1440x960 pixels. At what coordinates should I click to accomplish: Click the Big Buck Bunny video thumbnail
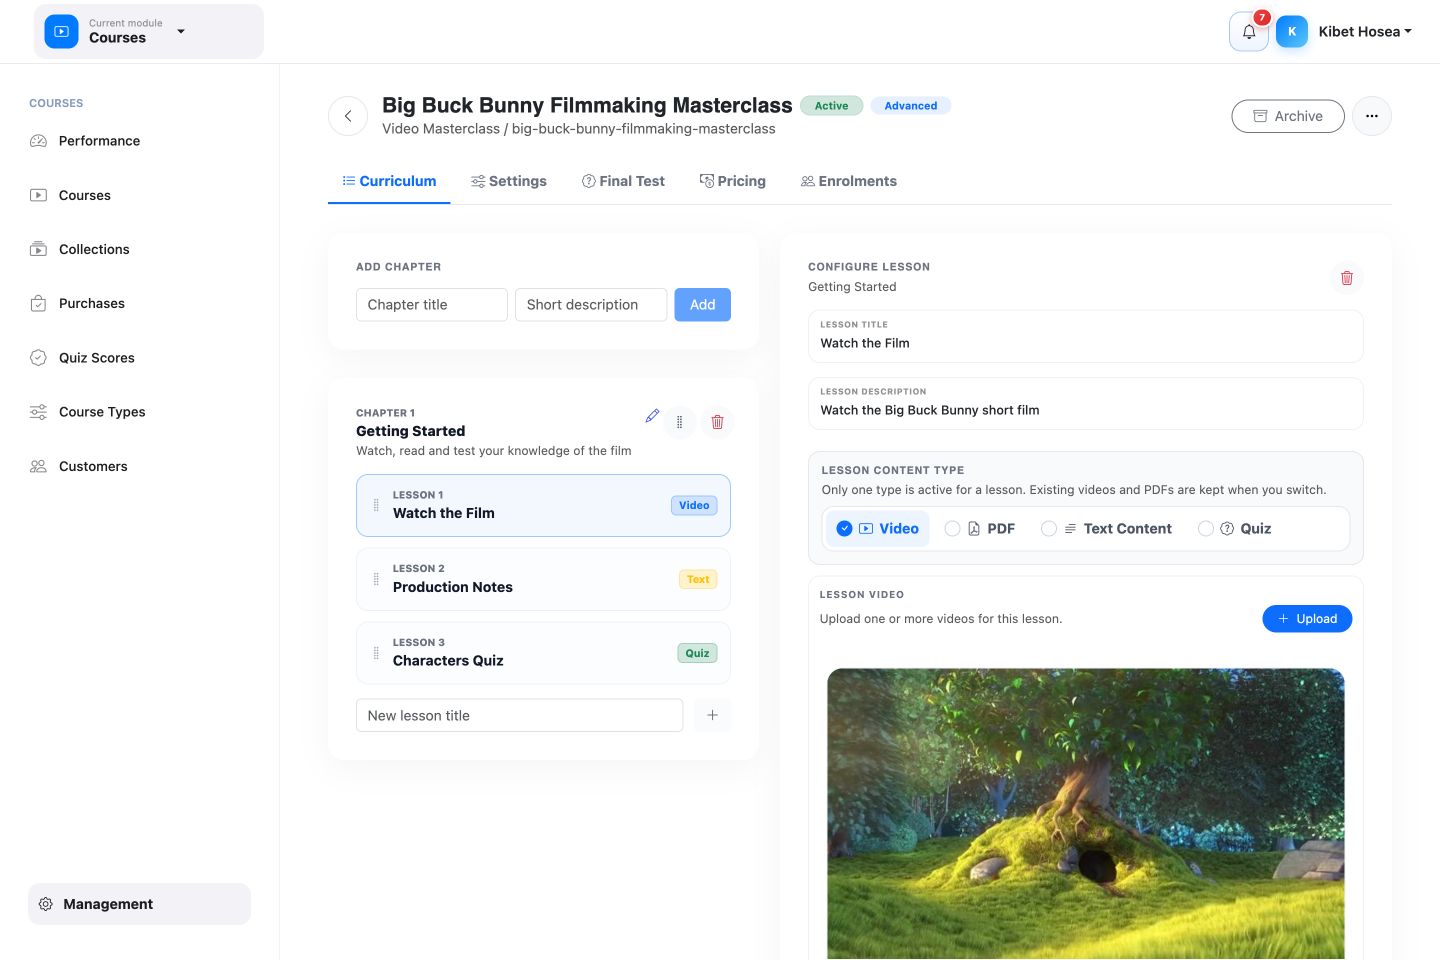pos(1086,814)
